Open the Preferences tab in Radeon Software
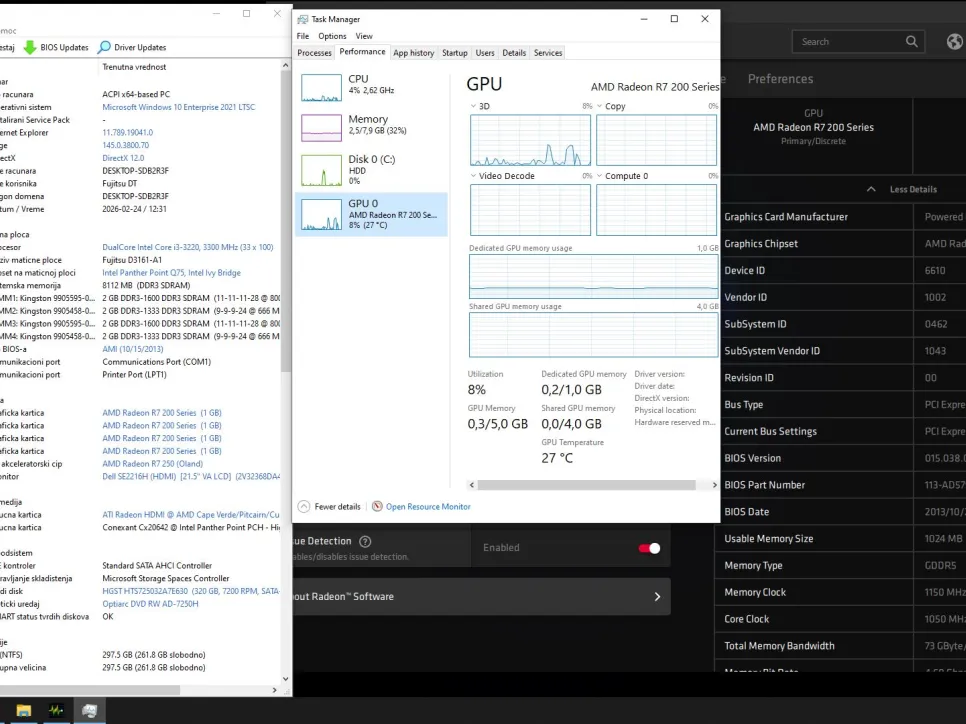The width and height of the screenshot is (966, 724). click(780, 79)
